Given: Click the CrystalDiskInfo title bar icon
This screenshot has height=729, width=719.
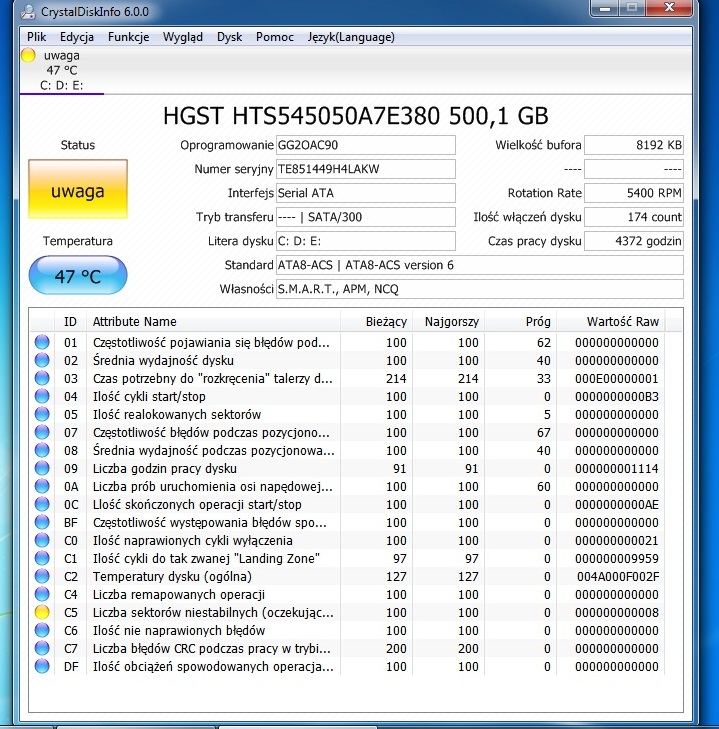Looking at the screenshot, I should [x=28, y=11].
